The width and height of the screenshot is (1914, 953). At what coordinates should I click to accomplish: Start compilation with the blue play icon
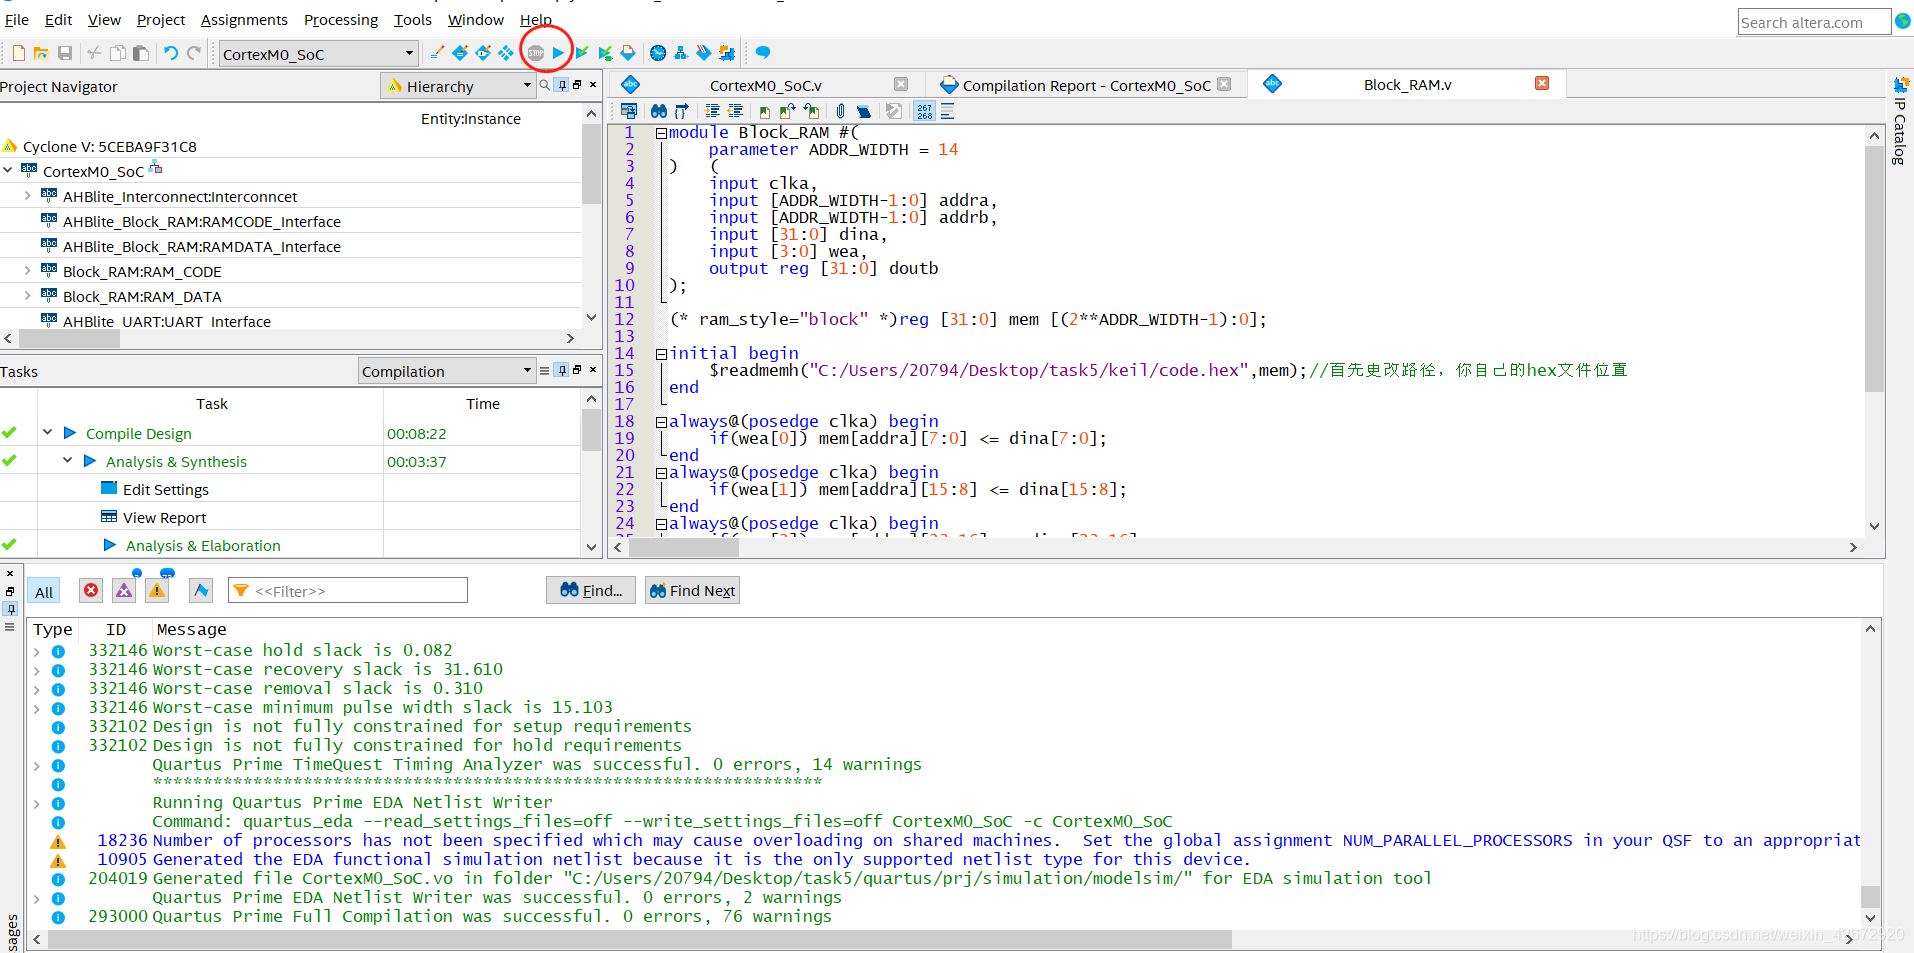[558, 53]
